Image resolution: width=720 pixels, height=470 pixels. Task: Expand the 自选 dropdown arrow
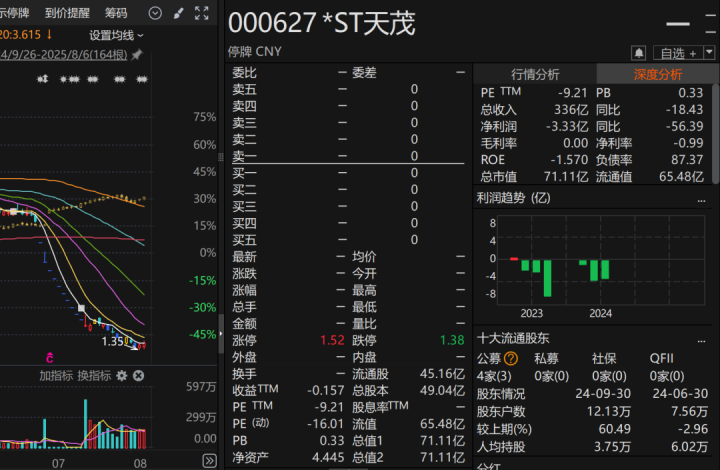click(x=709, y=53)
